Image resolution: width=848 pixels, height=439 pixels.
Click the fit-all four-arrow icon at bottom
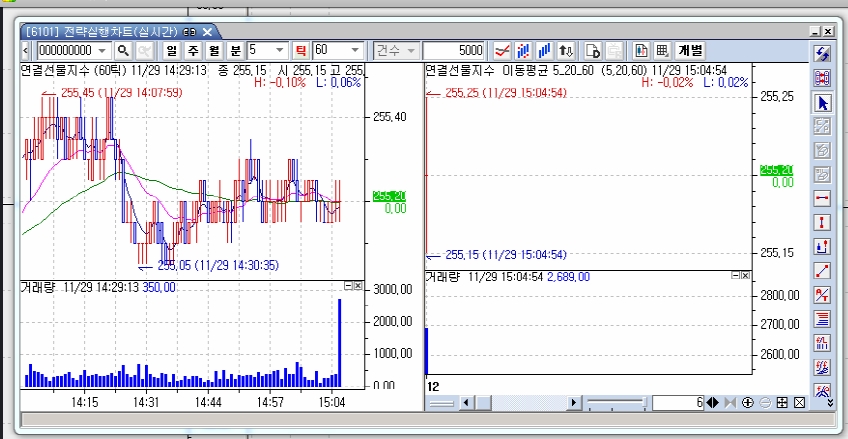[782, 403]
